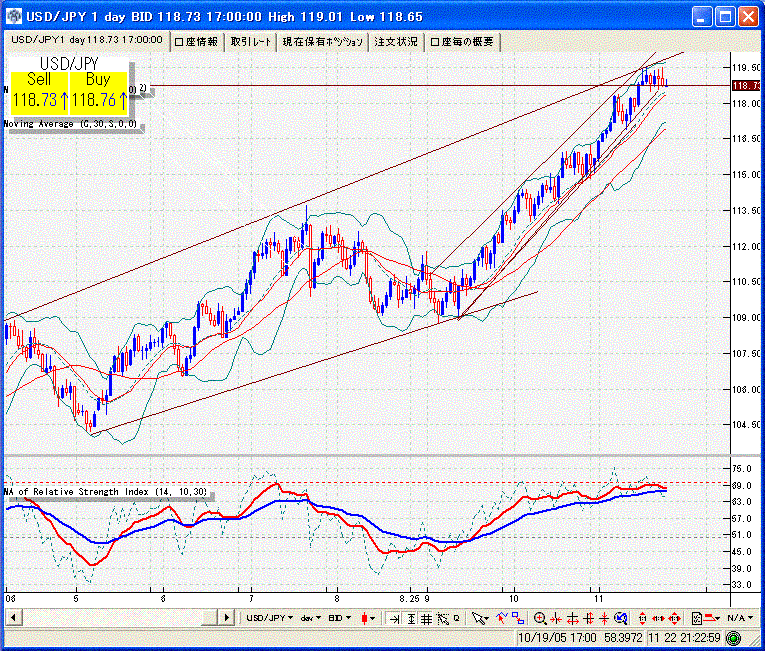The image size is (765, 651).
Task: Minimize the chart window
Action: tap(702, 17)
